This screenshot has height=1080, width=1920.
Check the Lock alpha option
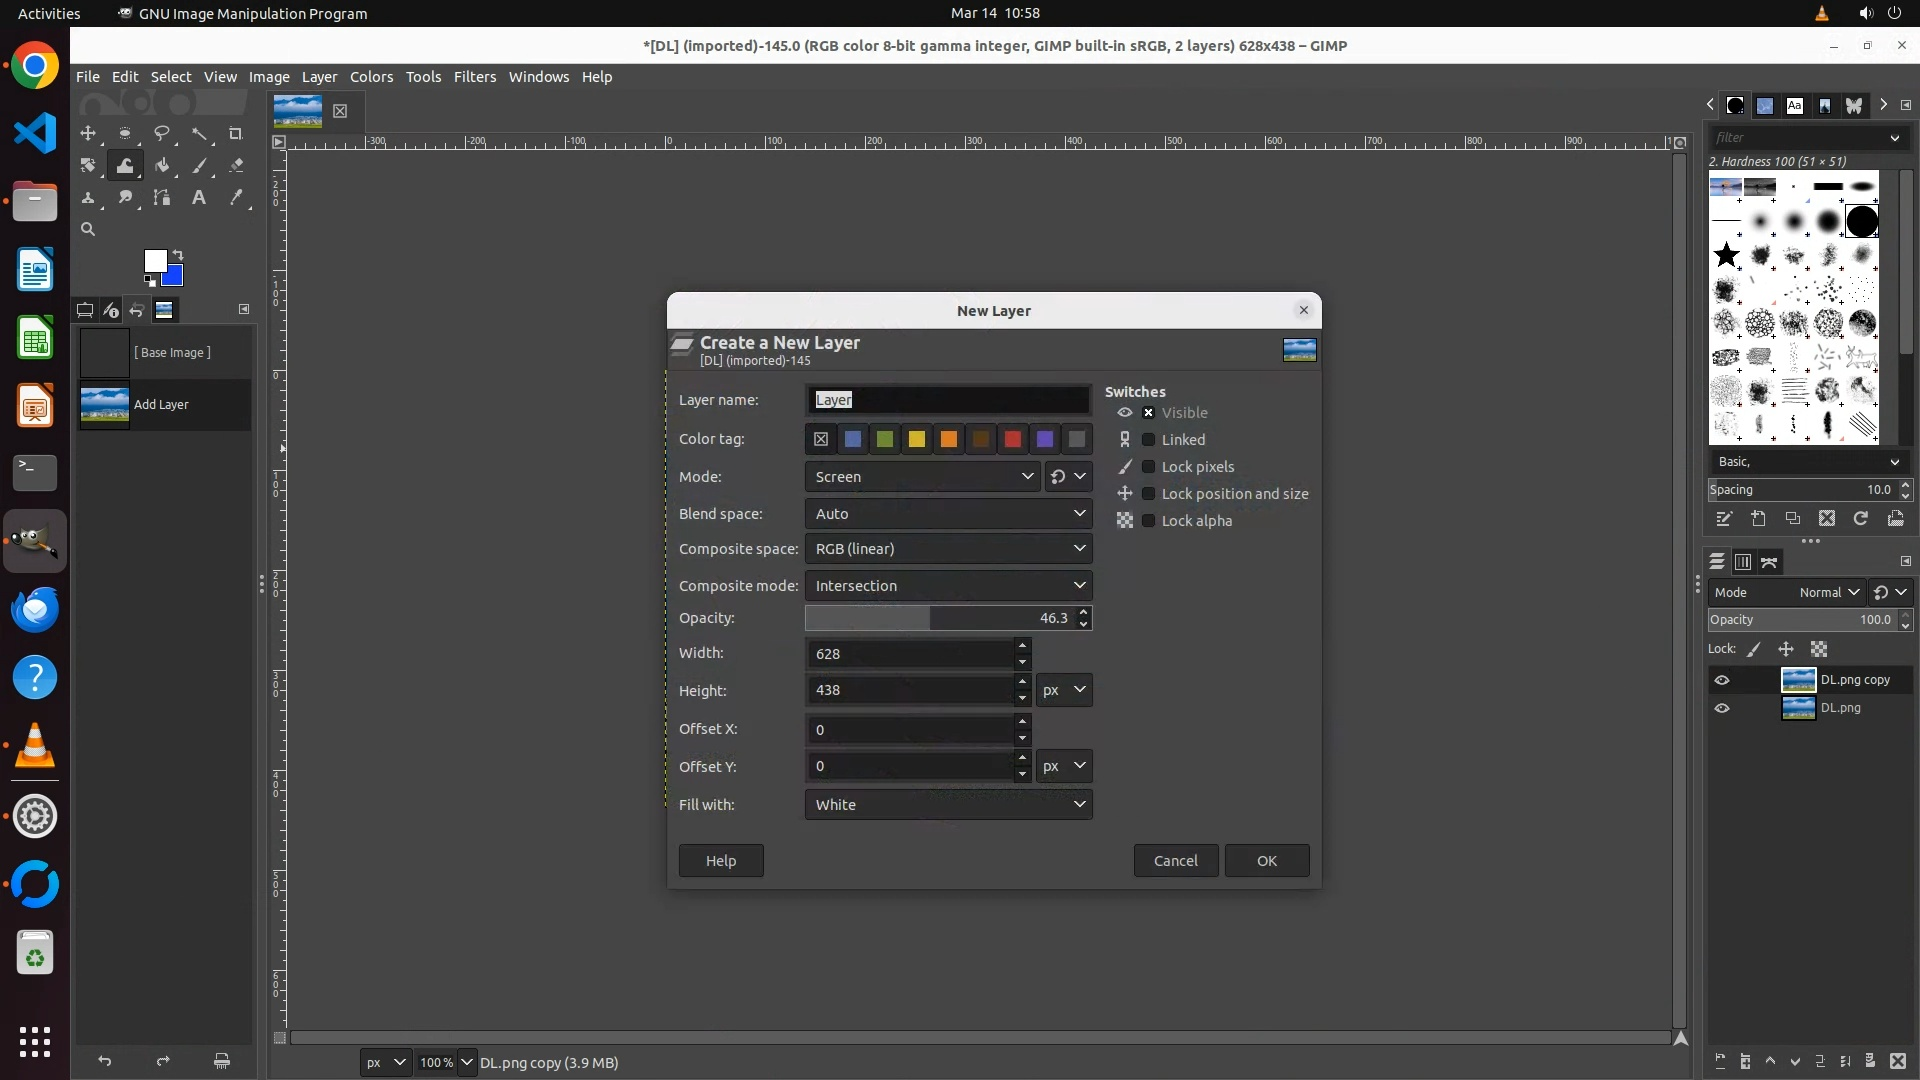coord(1149,521)
